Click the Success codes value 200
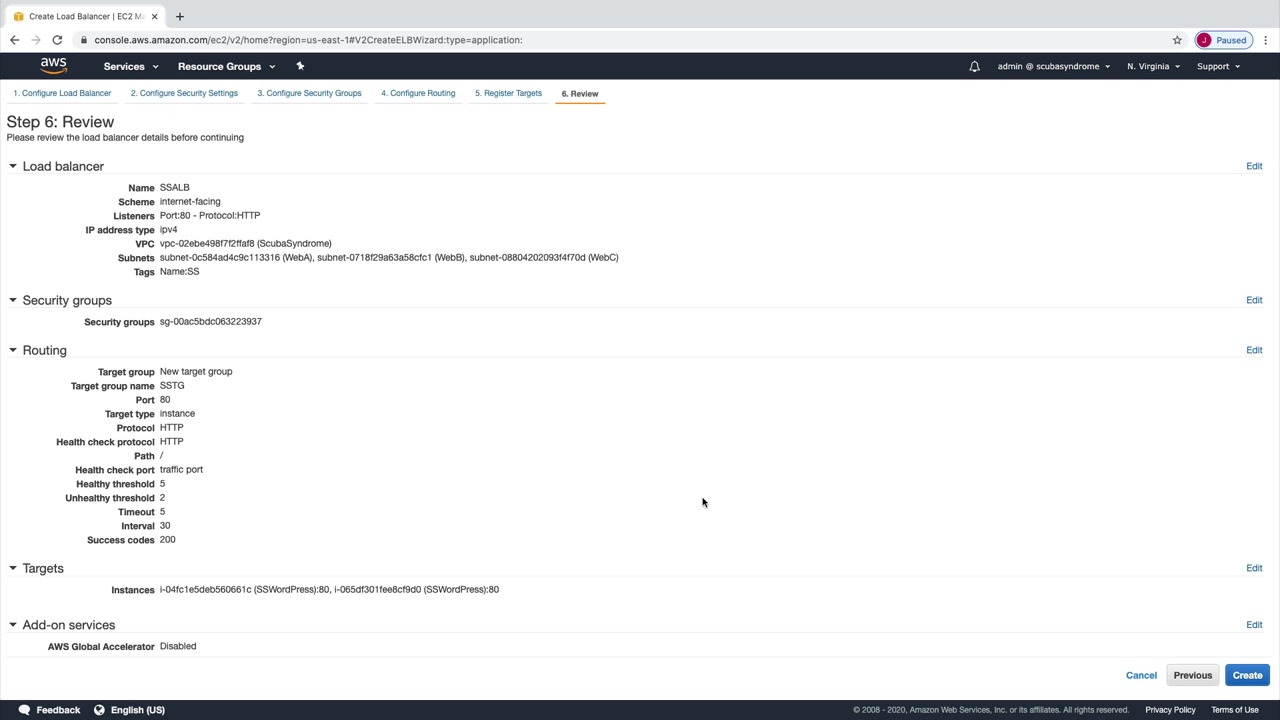The width and height of the screenshot is (1280, 720). coord(167,539)
